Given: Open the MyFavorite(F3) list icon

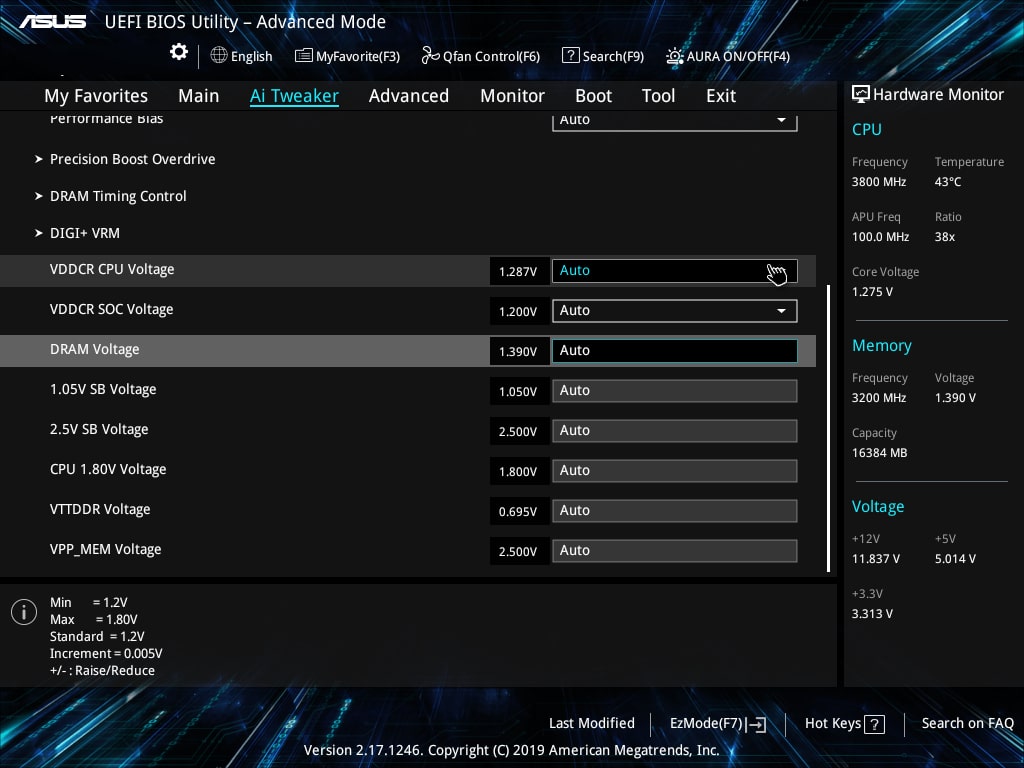Looking at the screenshot, I should (x=303, y=56).
